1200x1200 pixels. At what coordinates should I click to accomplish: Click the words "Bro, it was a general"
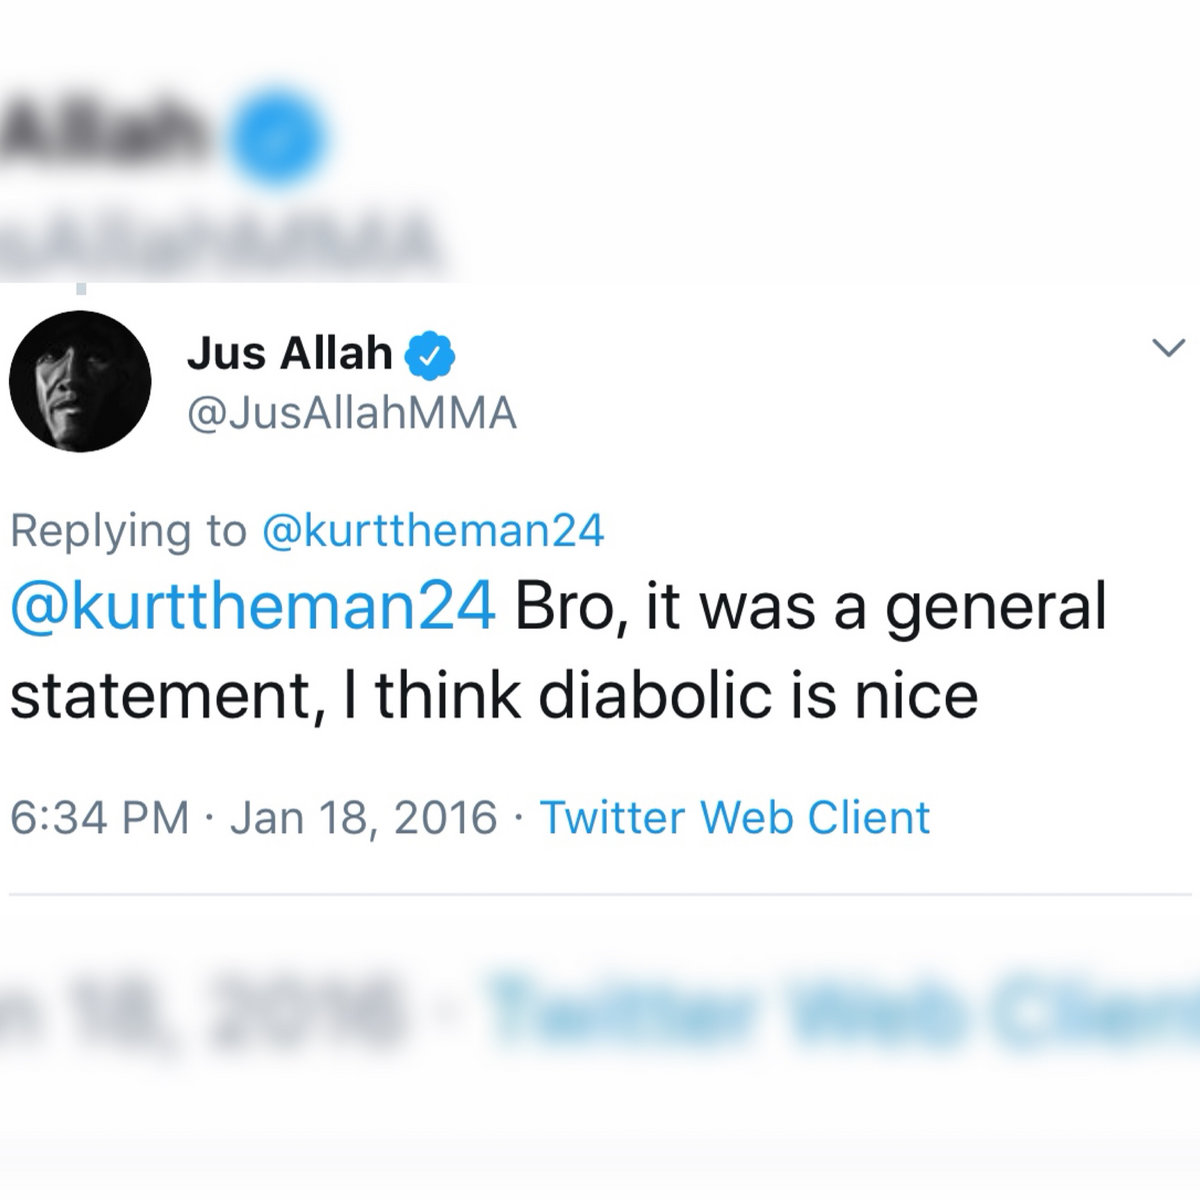810,607
